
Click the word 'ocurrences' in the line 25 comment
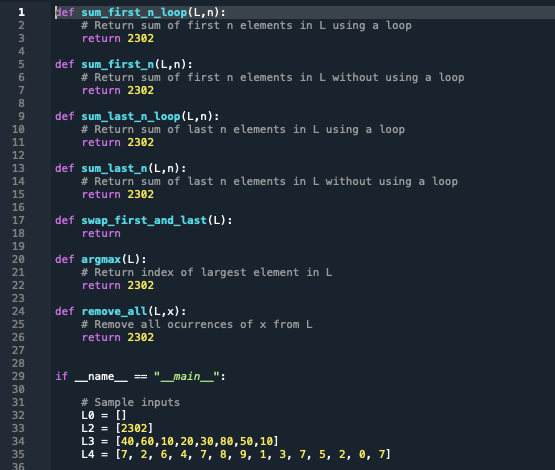coord(200,324)
